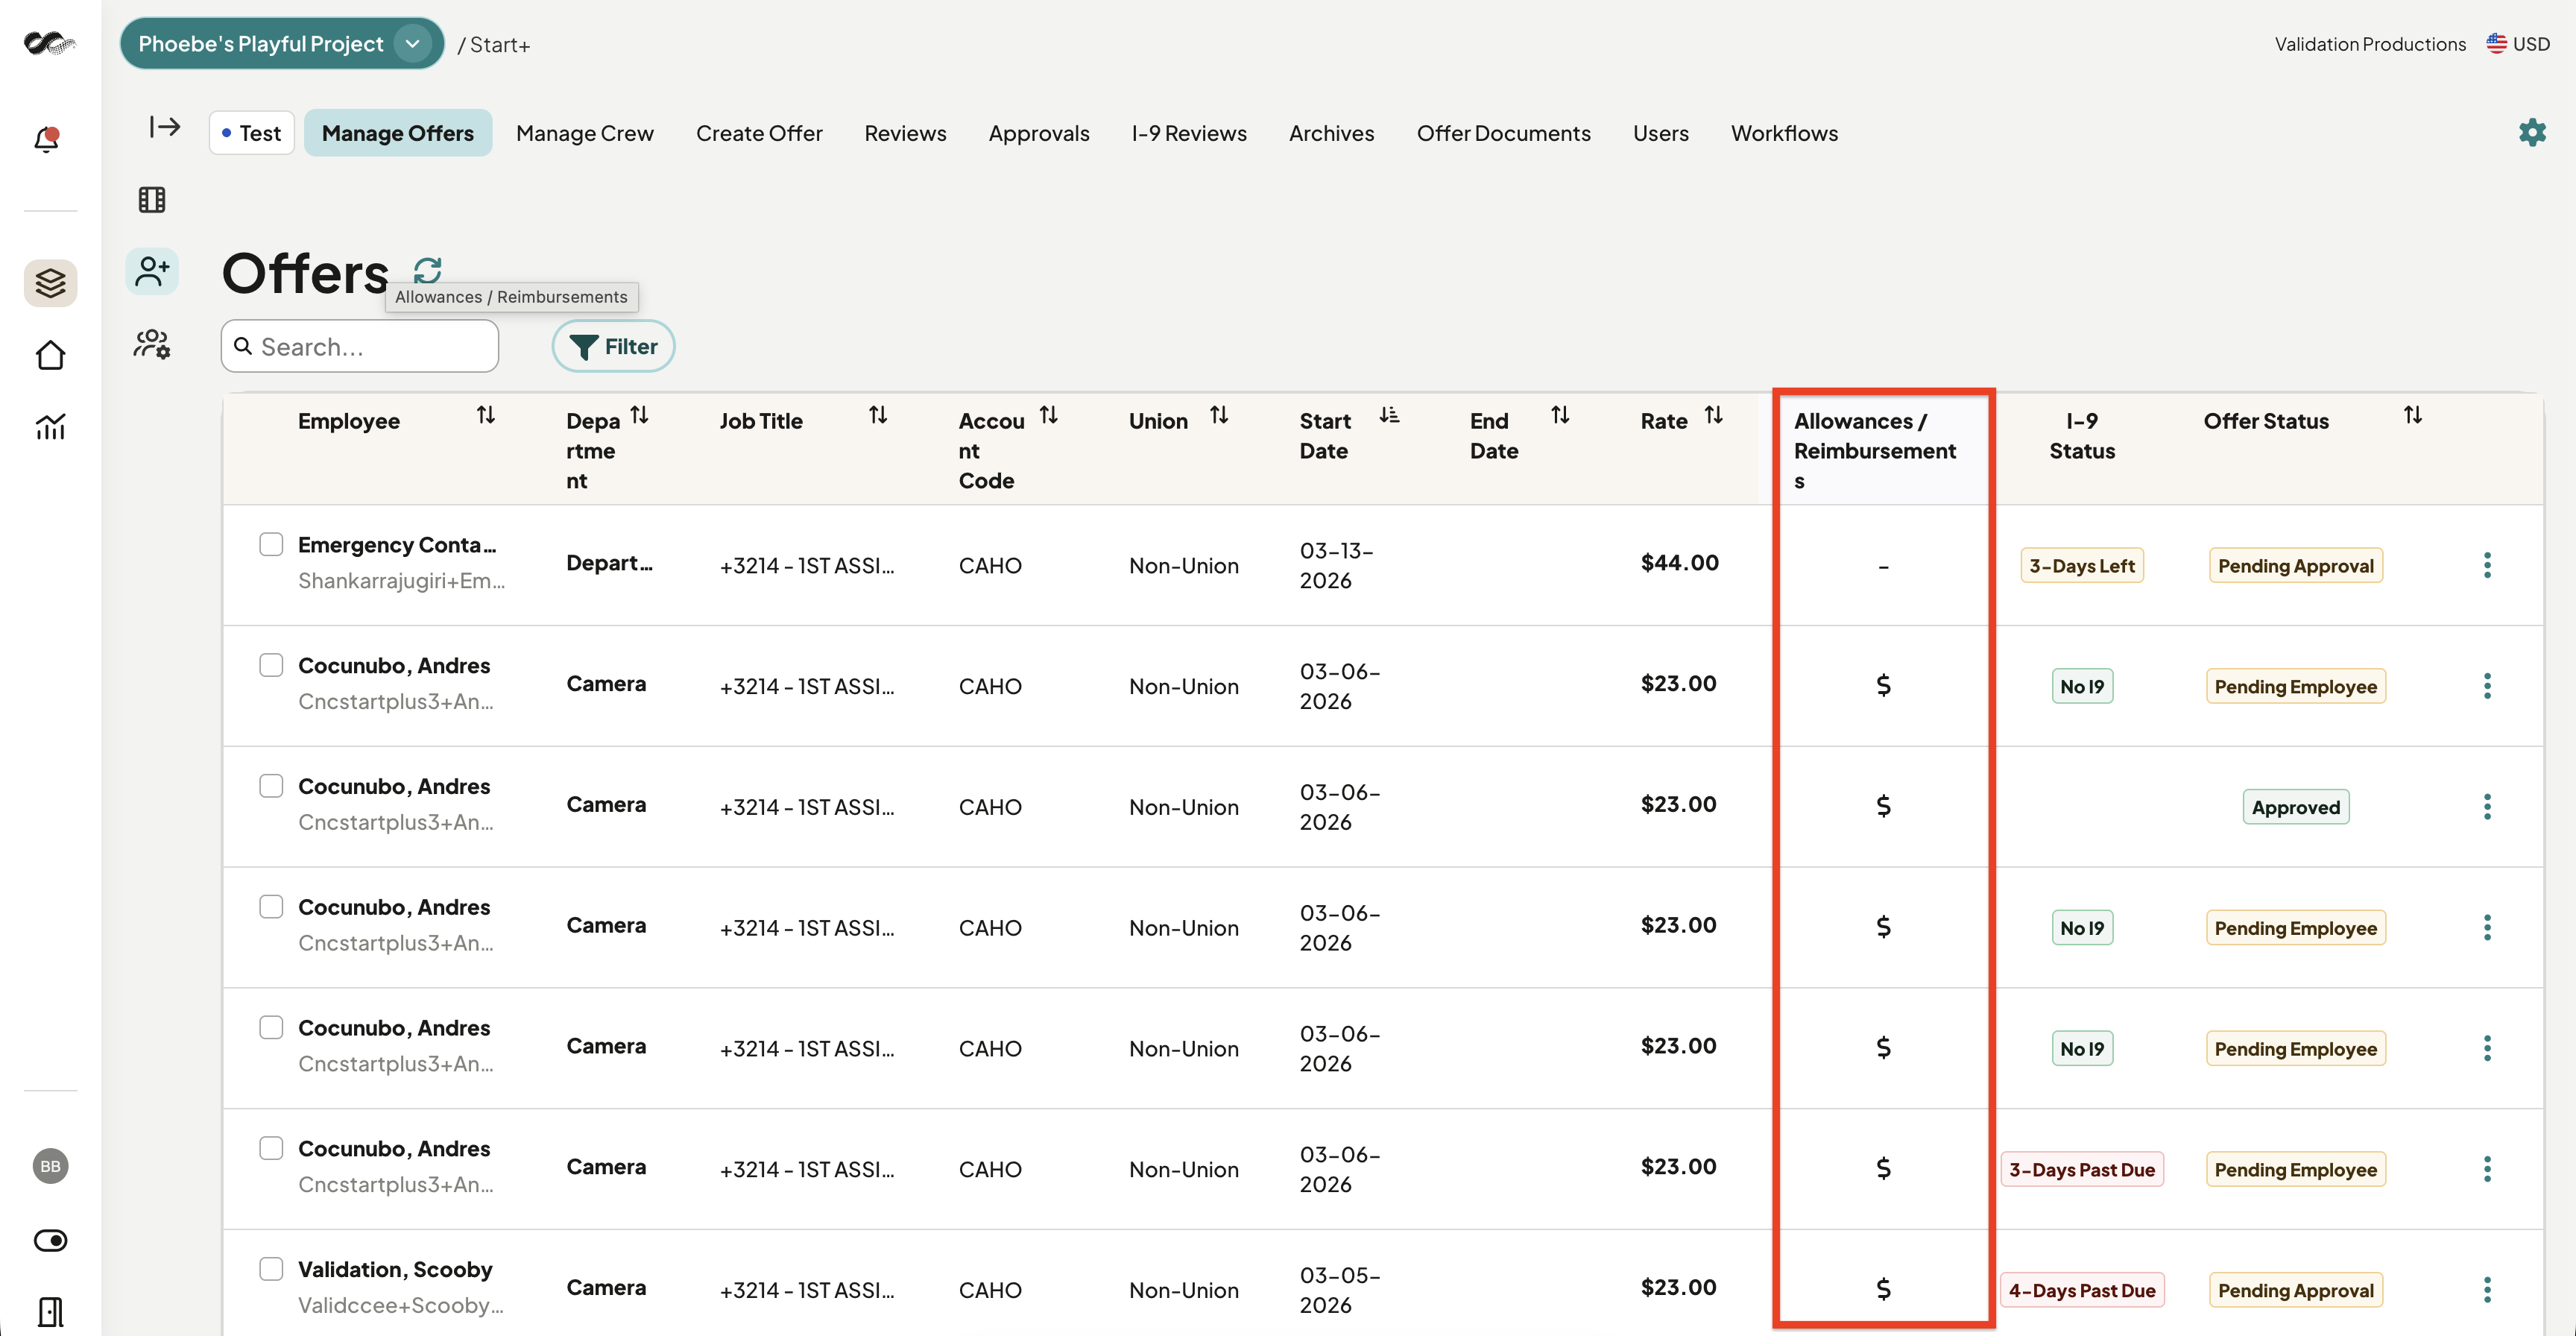Click the I-9 Status column header
2576x1336 pixels.
click(x=2082, y=435)
